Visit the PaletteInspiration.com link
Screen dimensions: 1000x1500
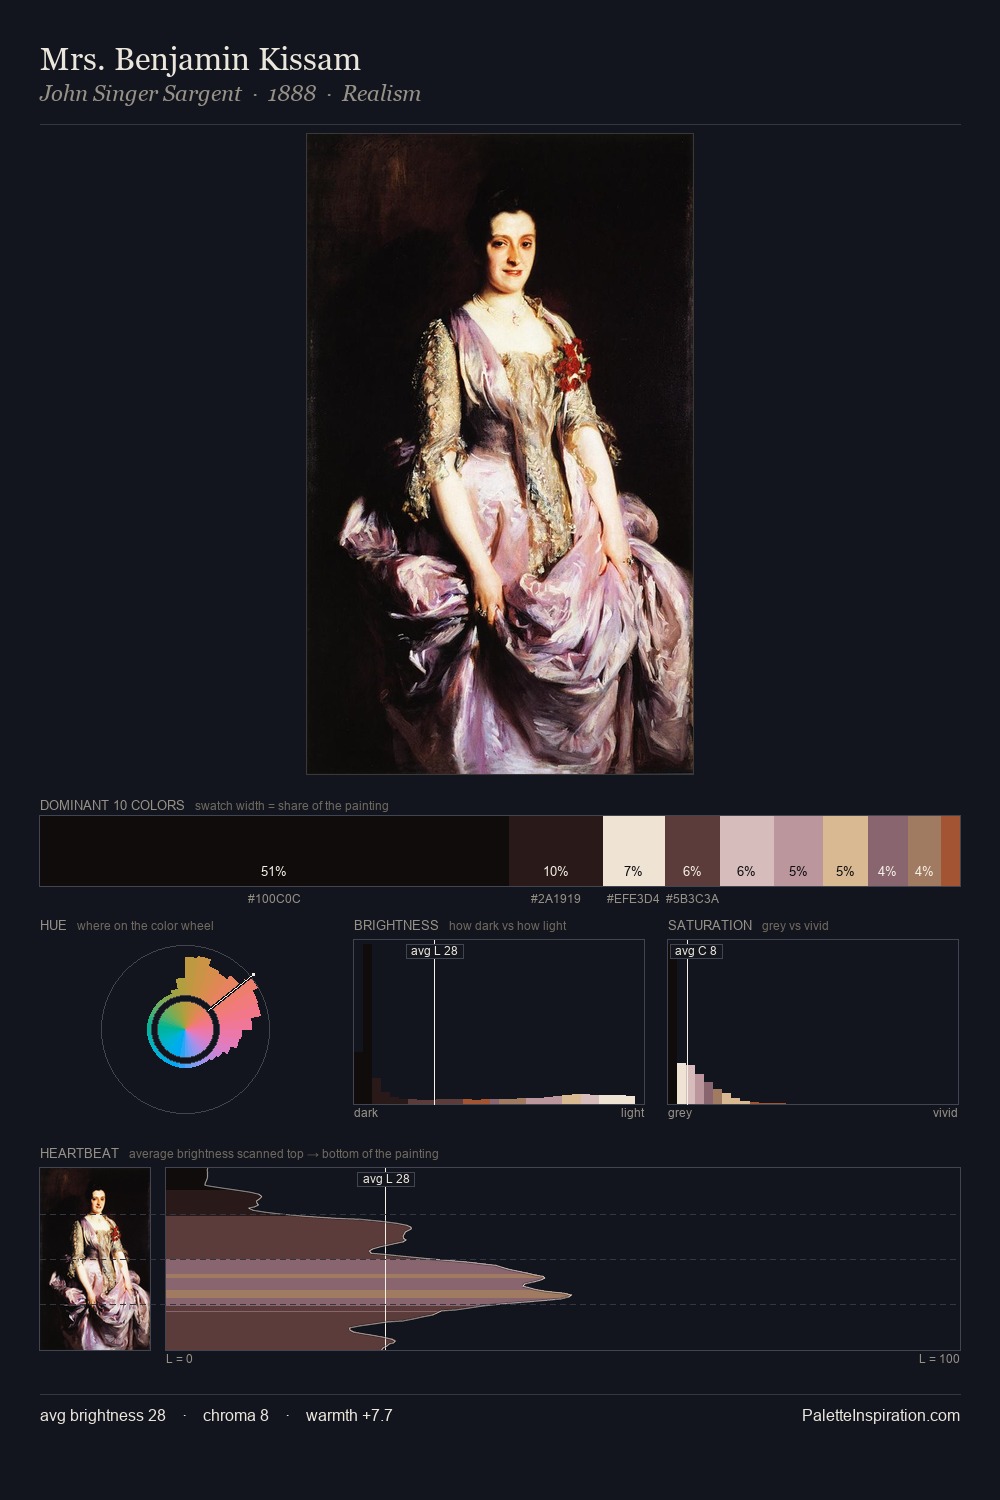click(x=881, y=1415)
